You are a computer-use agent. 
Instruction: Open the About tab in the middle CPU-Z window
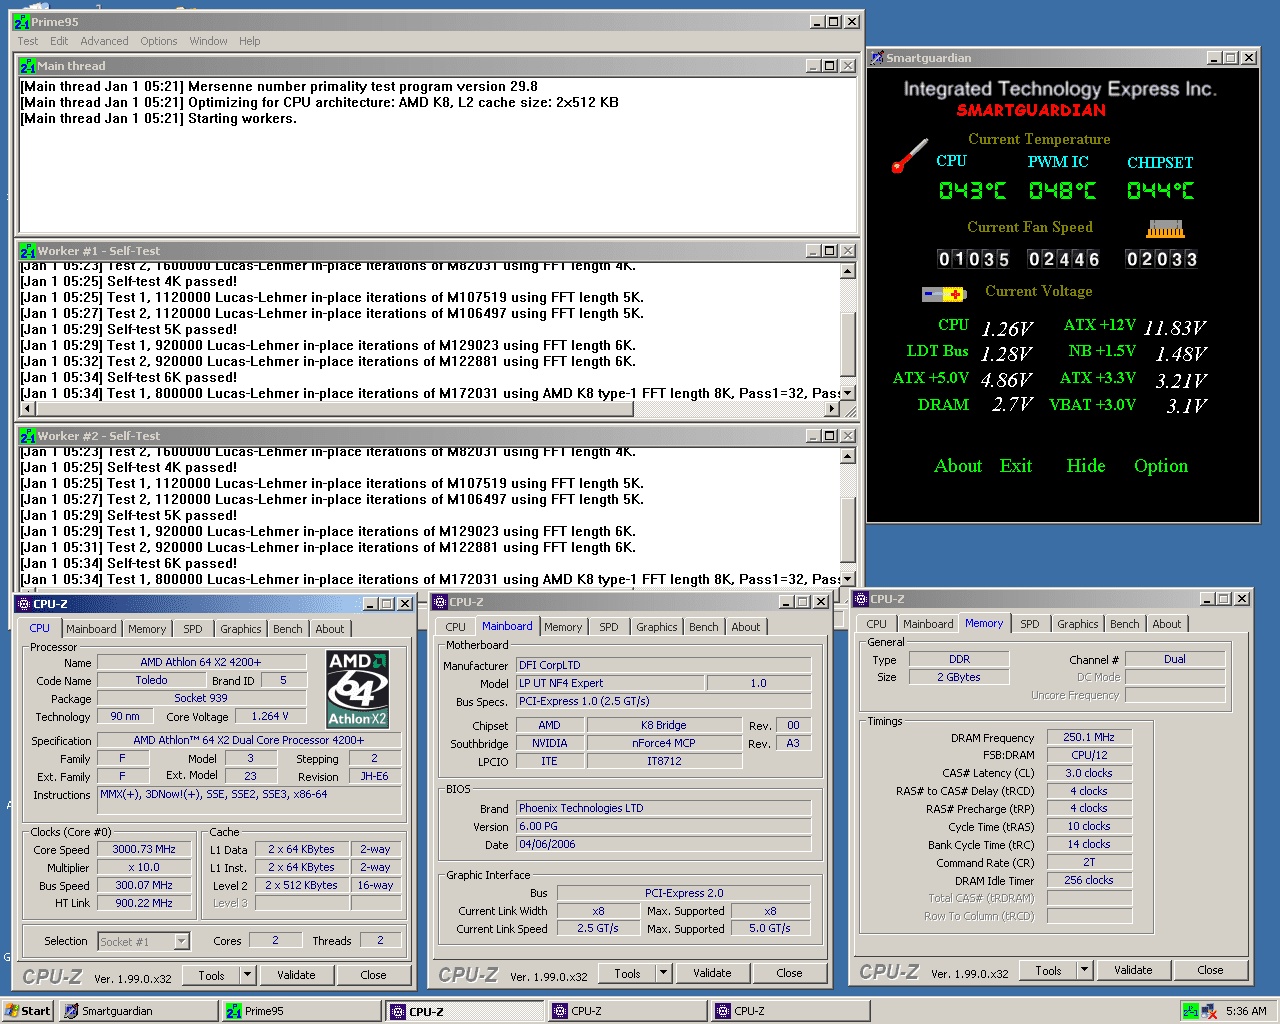pyautogui.click(x=745, y=627)
